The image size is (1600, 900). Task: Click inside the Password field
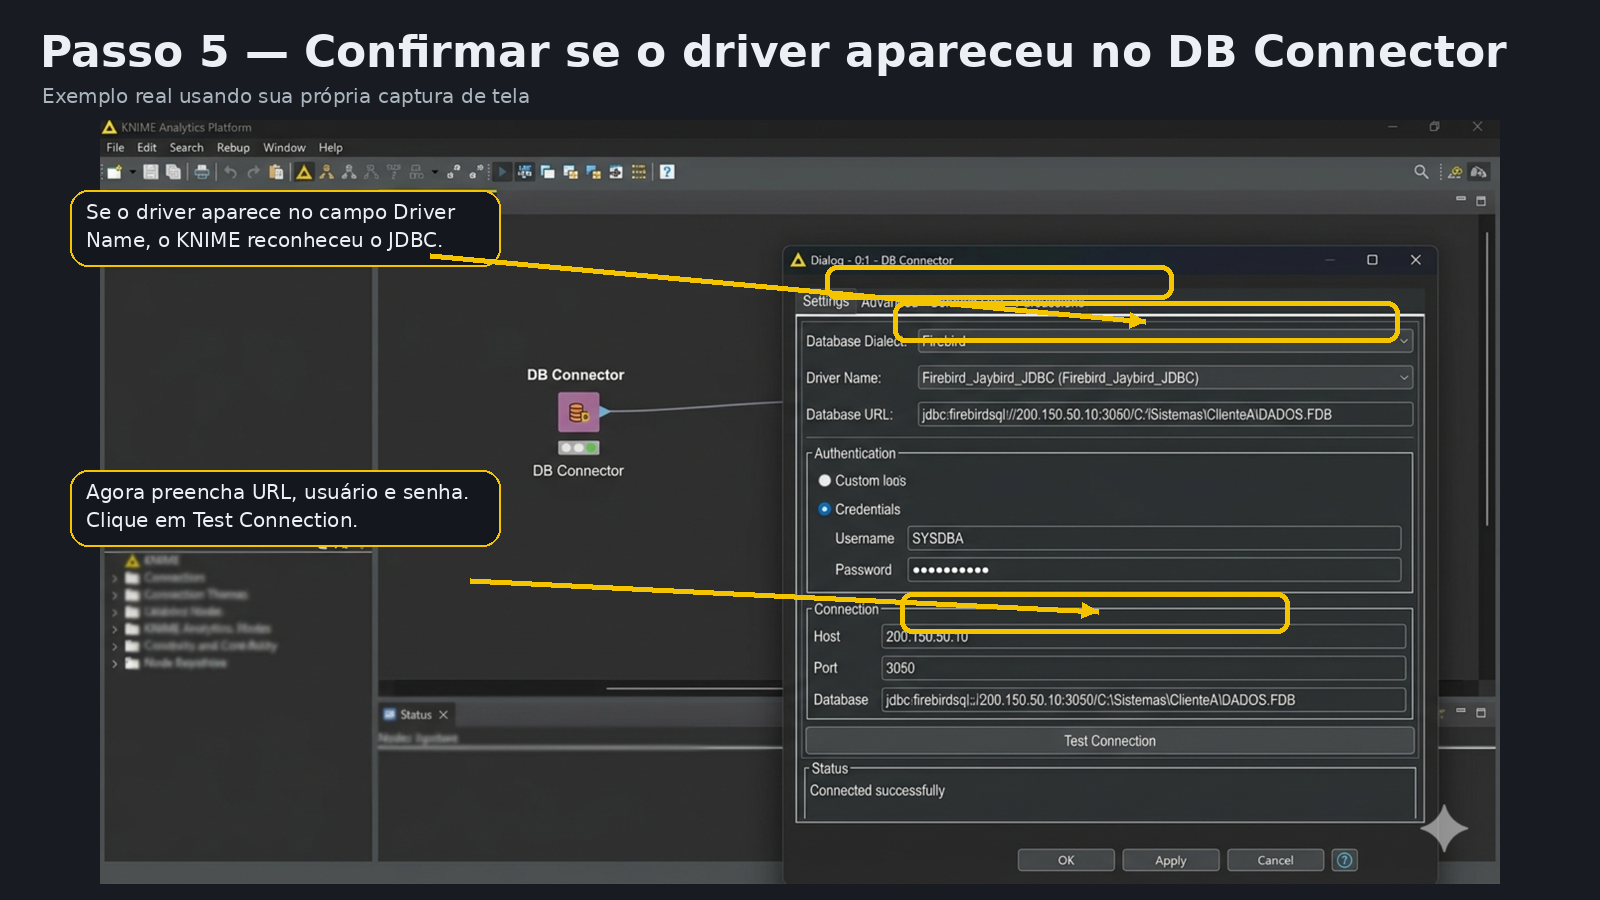pyautogui.click(x=1150, y=569)
